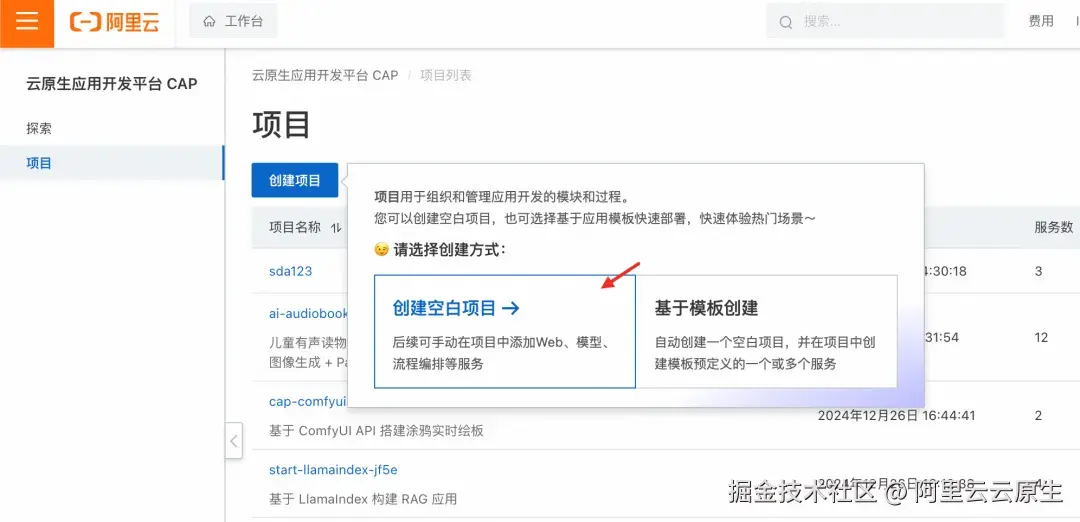
Task: Click the 项目列表 breadcrumb
Action: (x=446, y=75)
